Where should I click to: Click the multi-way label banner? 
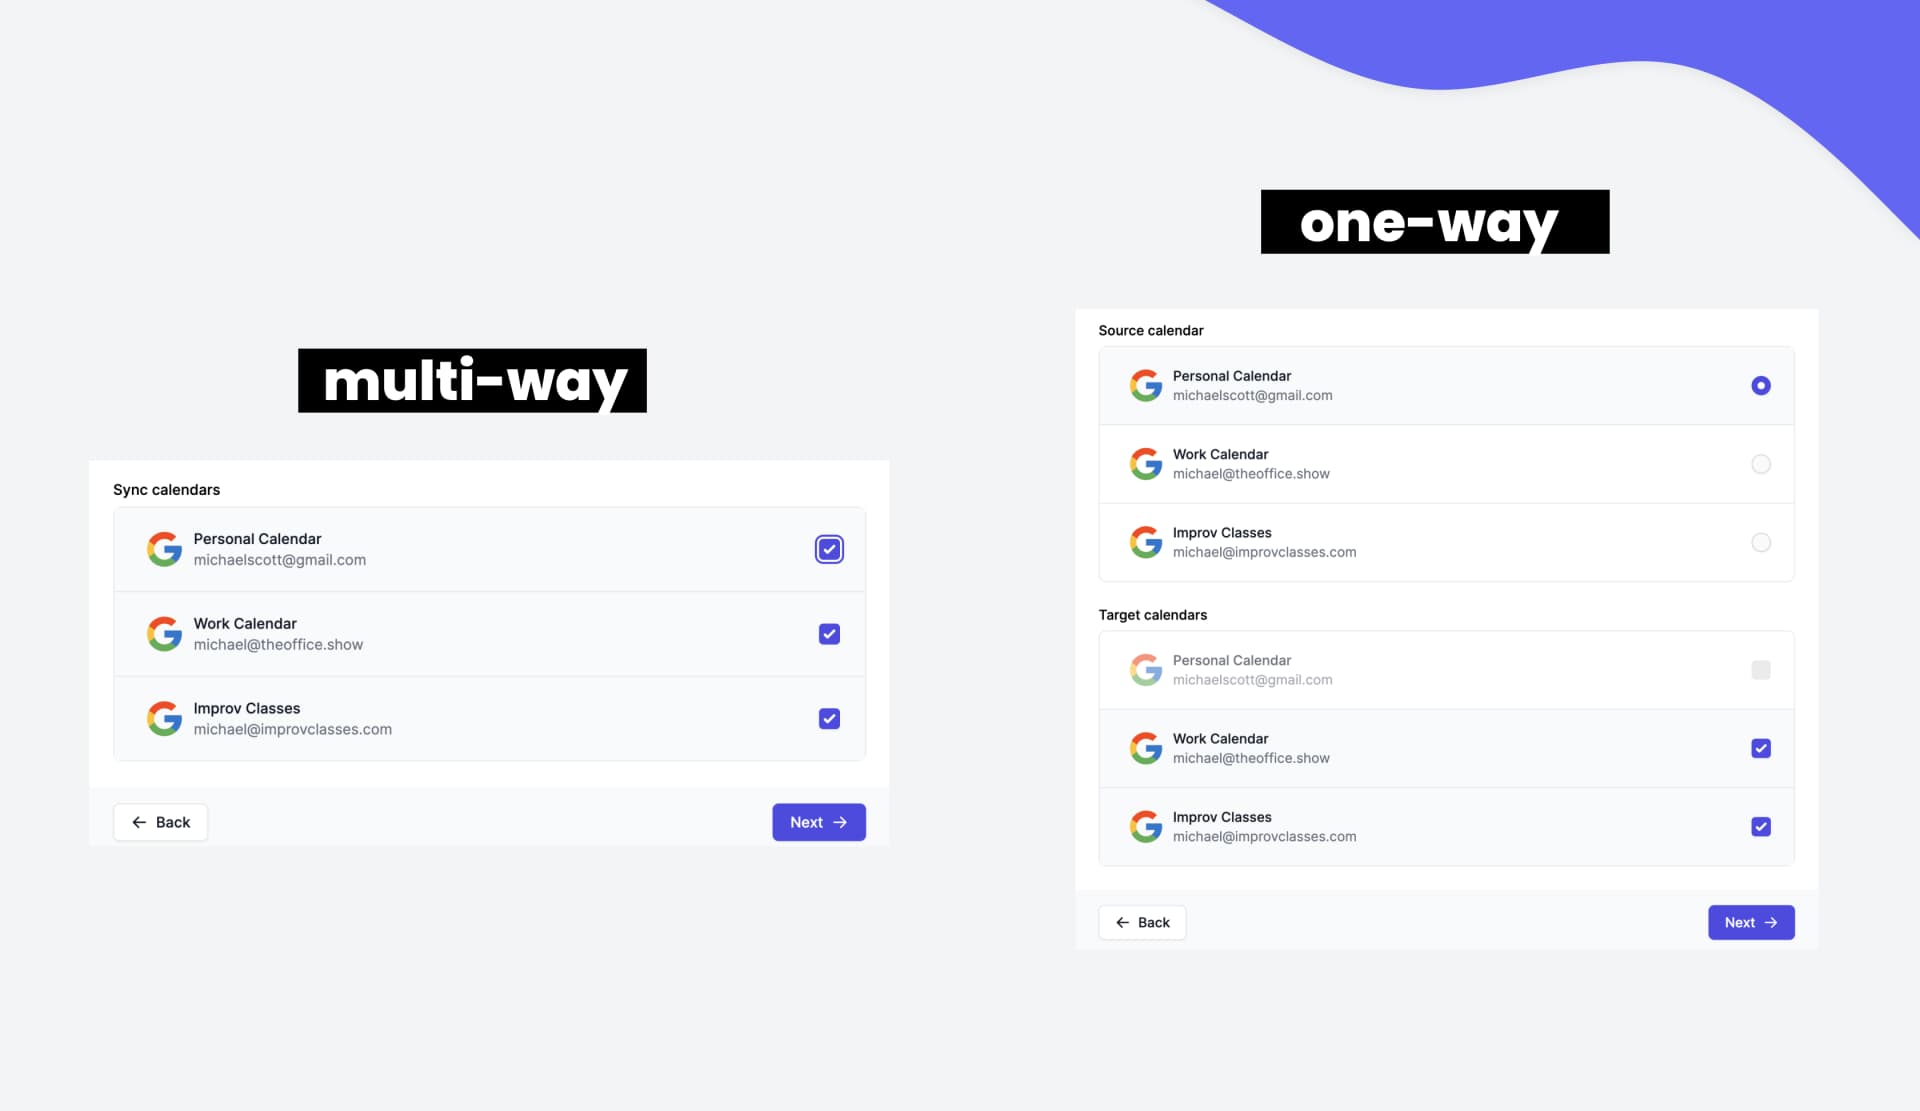[472, 380]
